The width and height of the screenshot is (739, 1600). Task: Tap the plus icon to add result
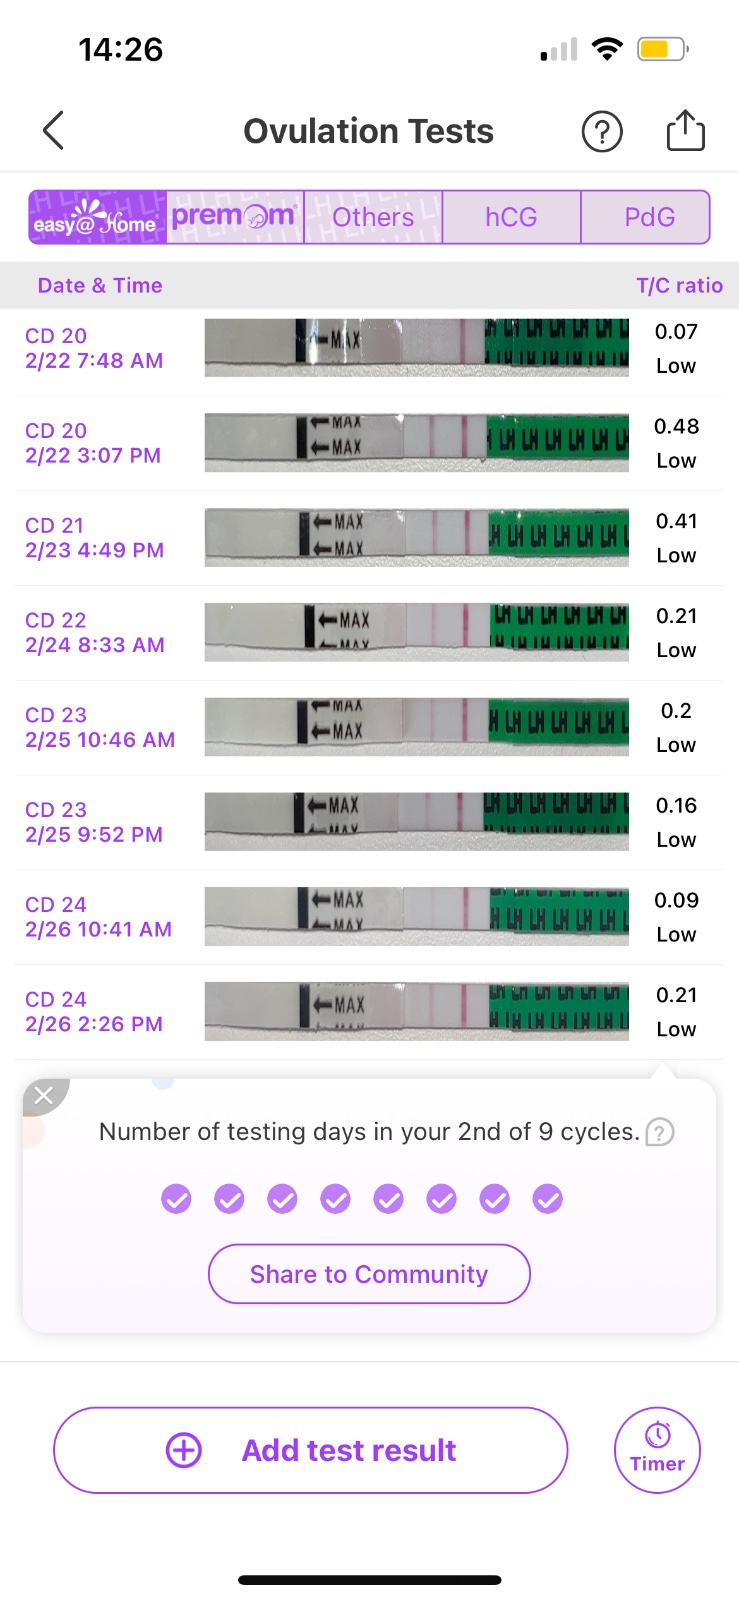(184, 1450)
